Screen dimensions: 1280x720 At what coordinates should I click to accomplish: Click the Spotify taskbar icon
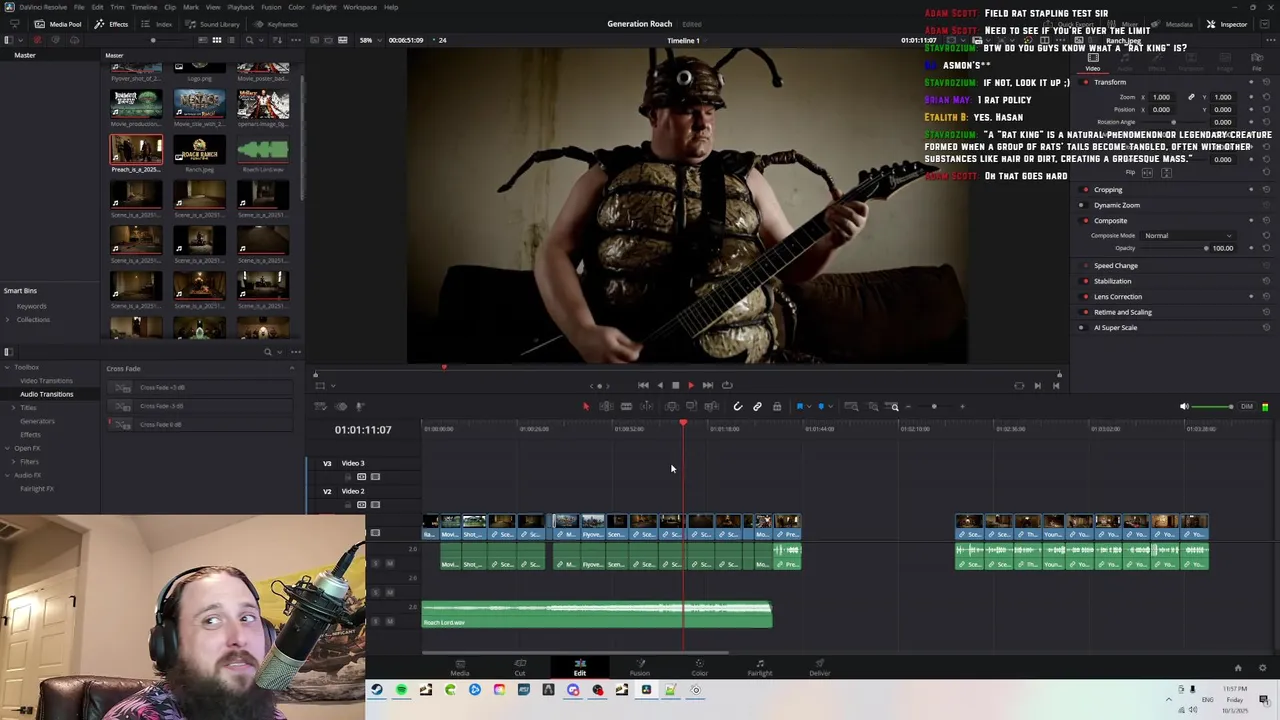click(x=401, y=690)
